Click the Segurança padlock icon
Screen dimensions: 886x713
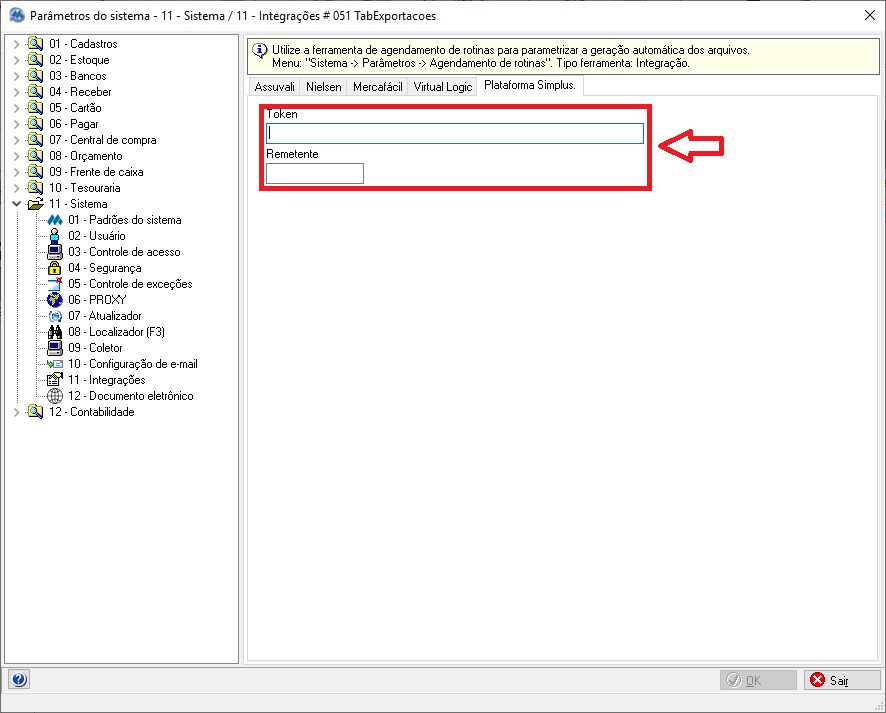[55, 268]
